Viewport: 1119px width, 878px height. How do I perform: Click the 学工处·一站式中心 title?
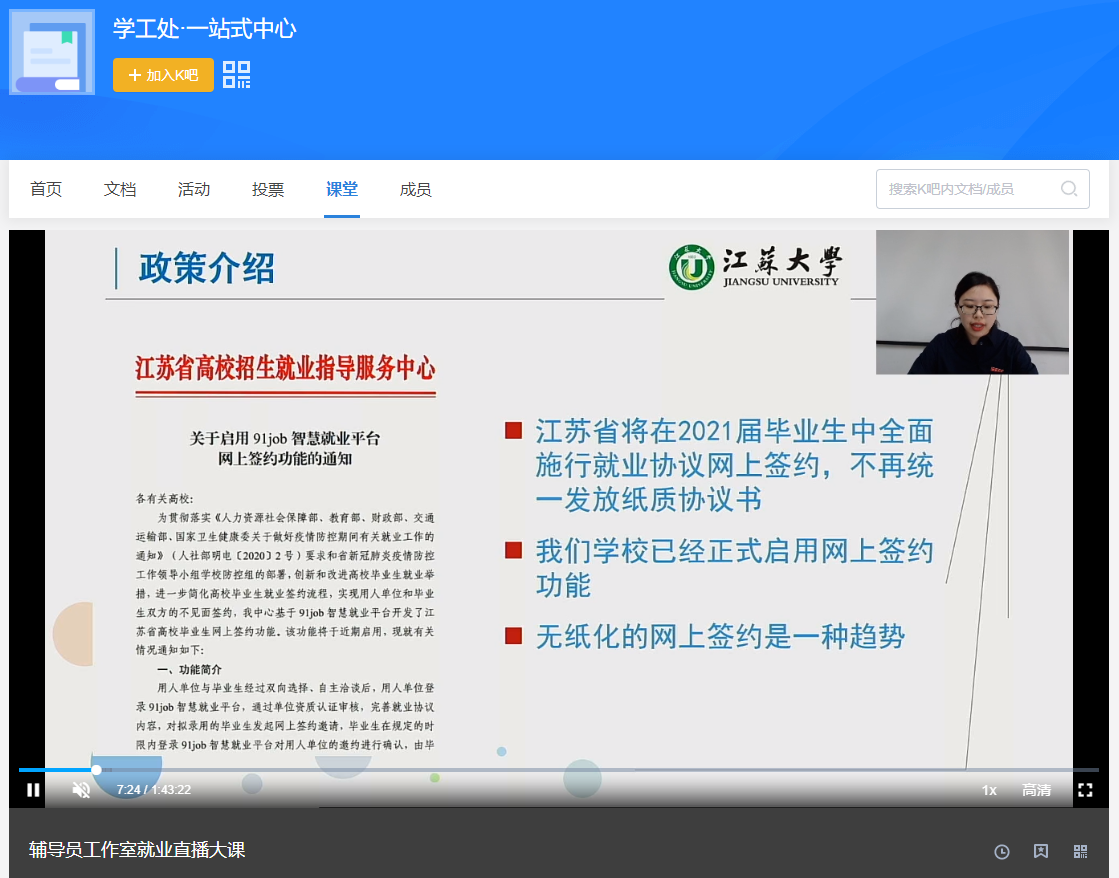204,29
